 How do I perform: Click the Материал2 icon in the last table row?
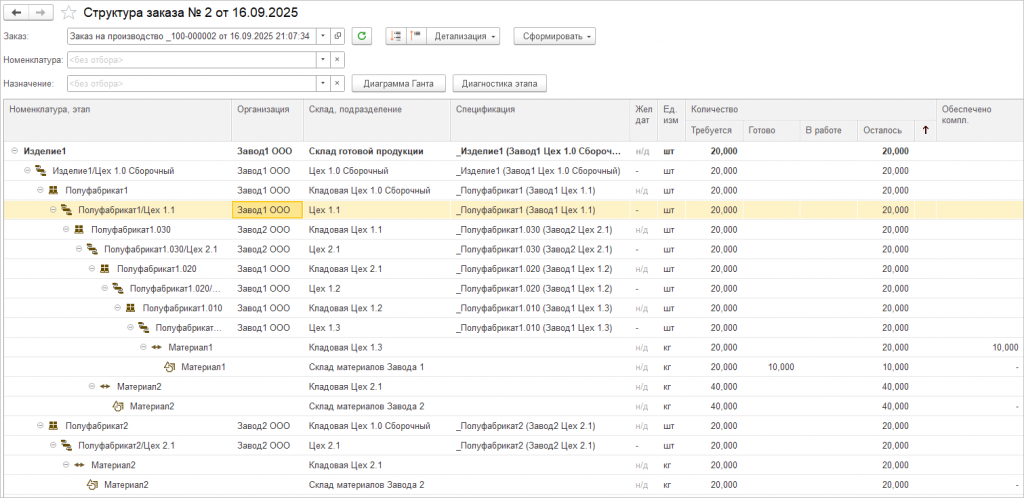click(x=93, y=484)
